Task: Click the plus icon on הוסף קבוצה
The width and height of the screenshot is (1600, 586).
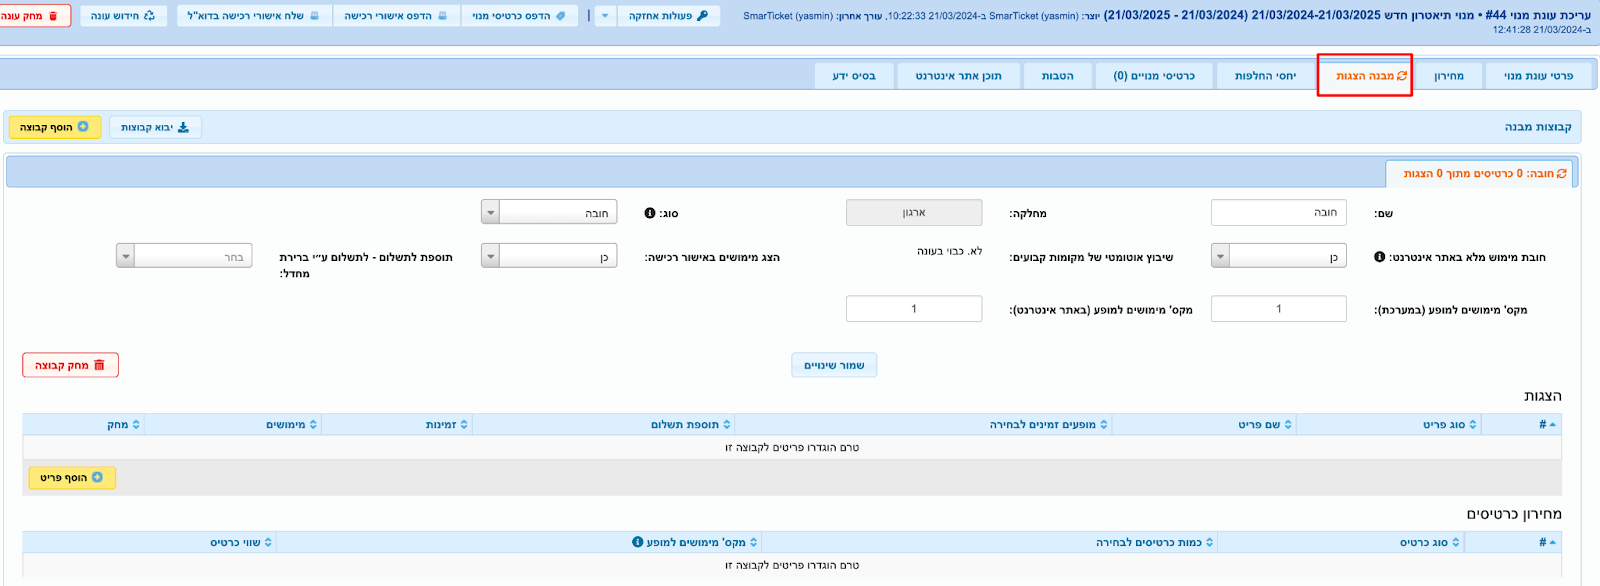Action: (x=83, y=127)
